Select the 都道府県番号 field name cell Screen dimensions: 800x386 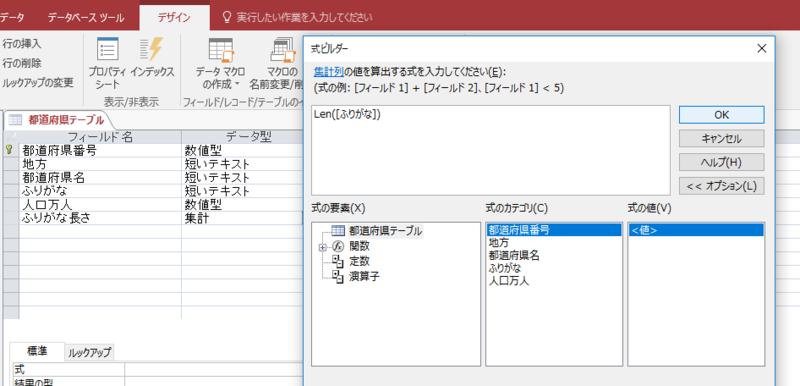pos(100,150)
